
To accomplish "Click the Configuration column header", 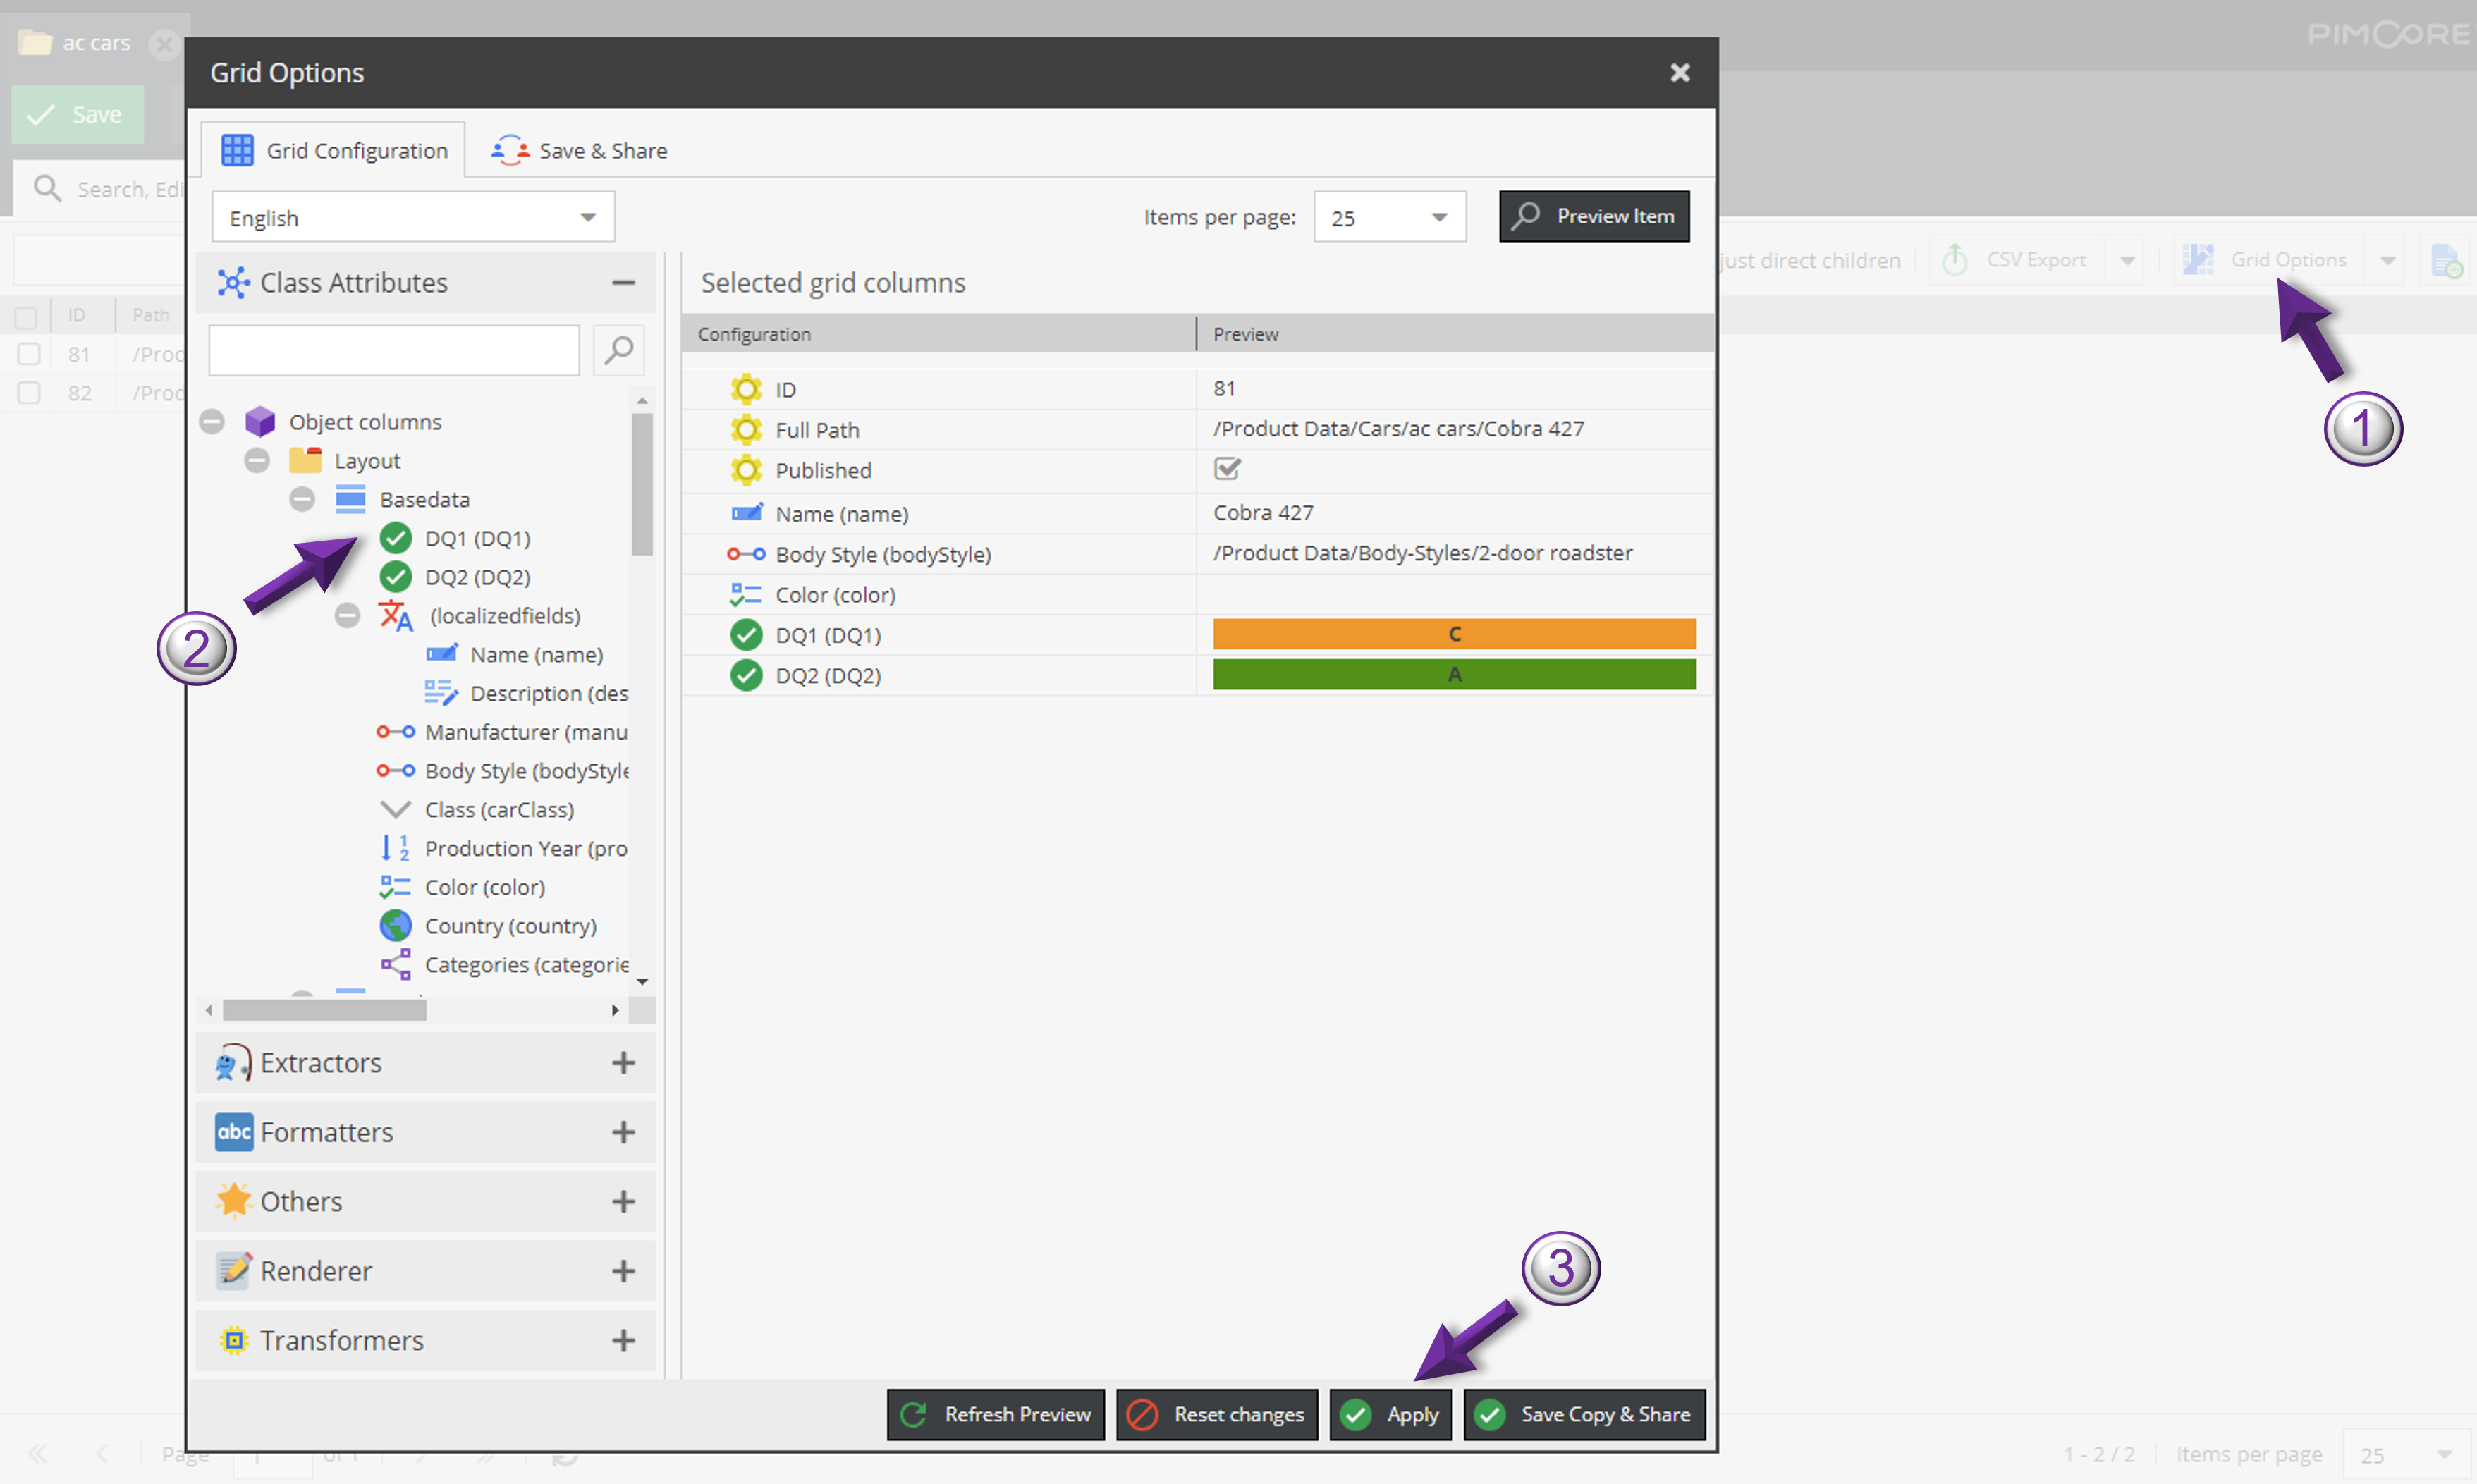I will 938,334.
